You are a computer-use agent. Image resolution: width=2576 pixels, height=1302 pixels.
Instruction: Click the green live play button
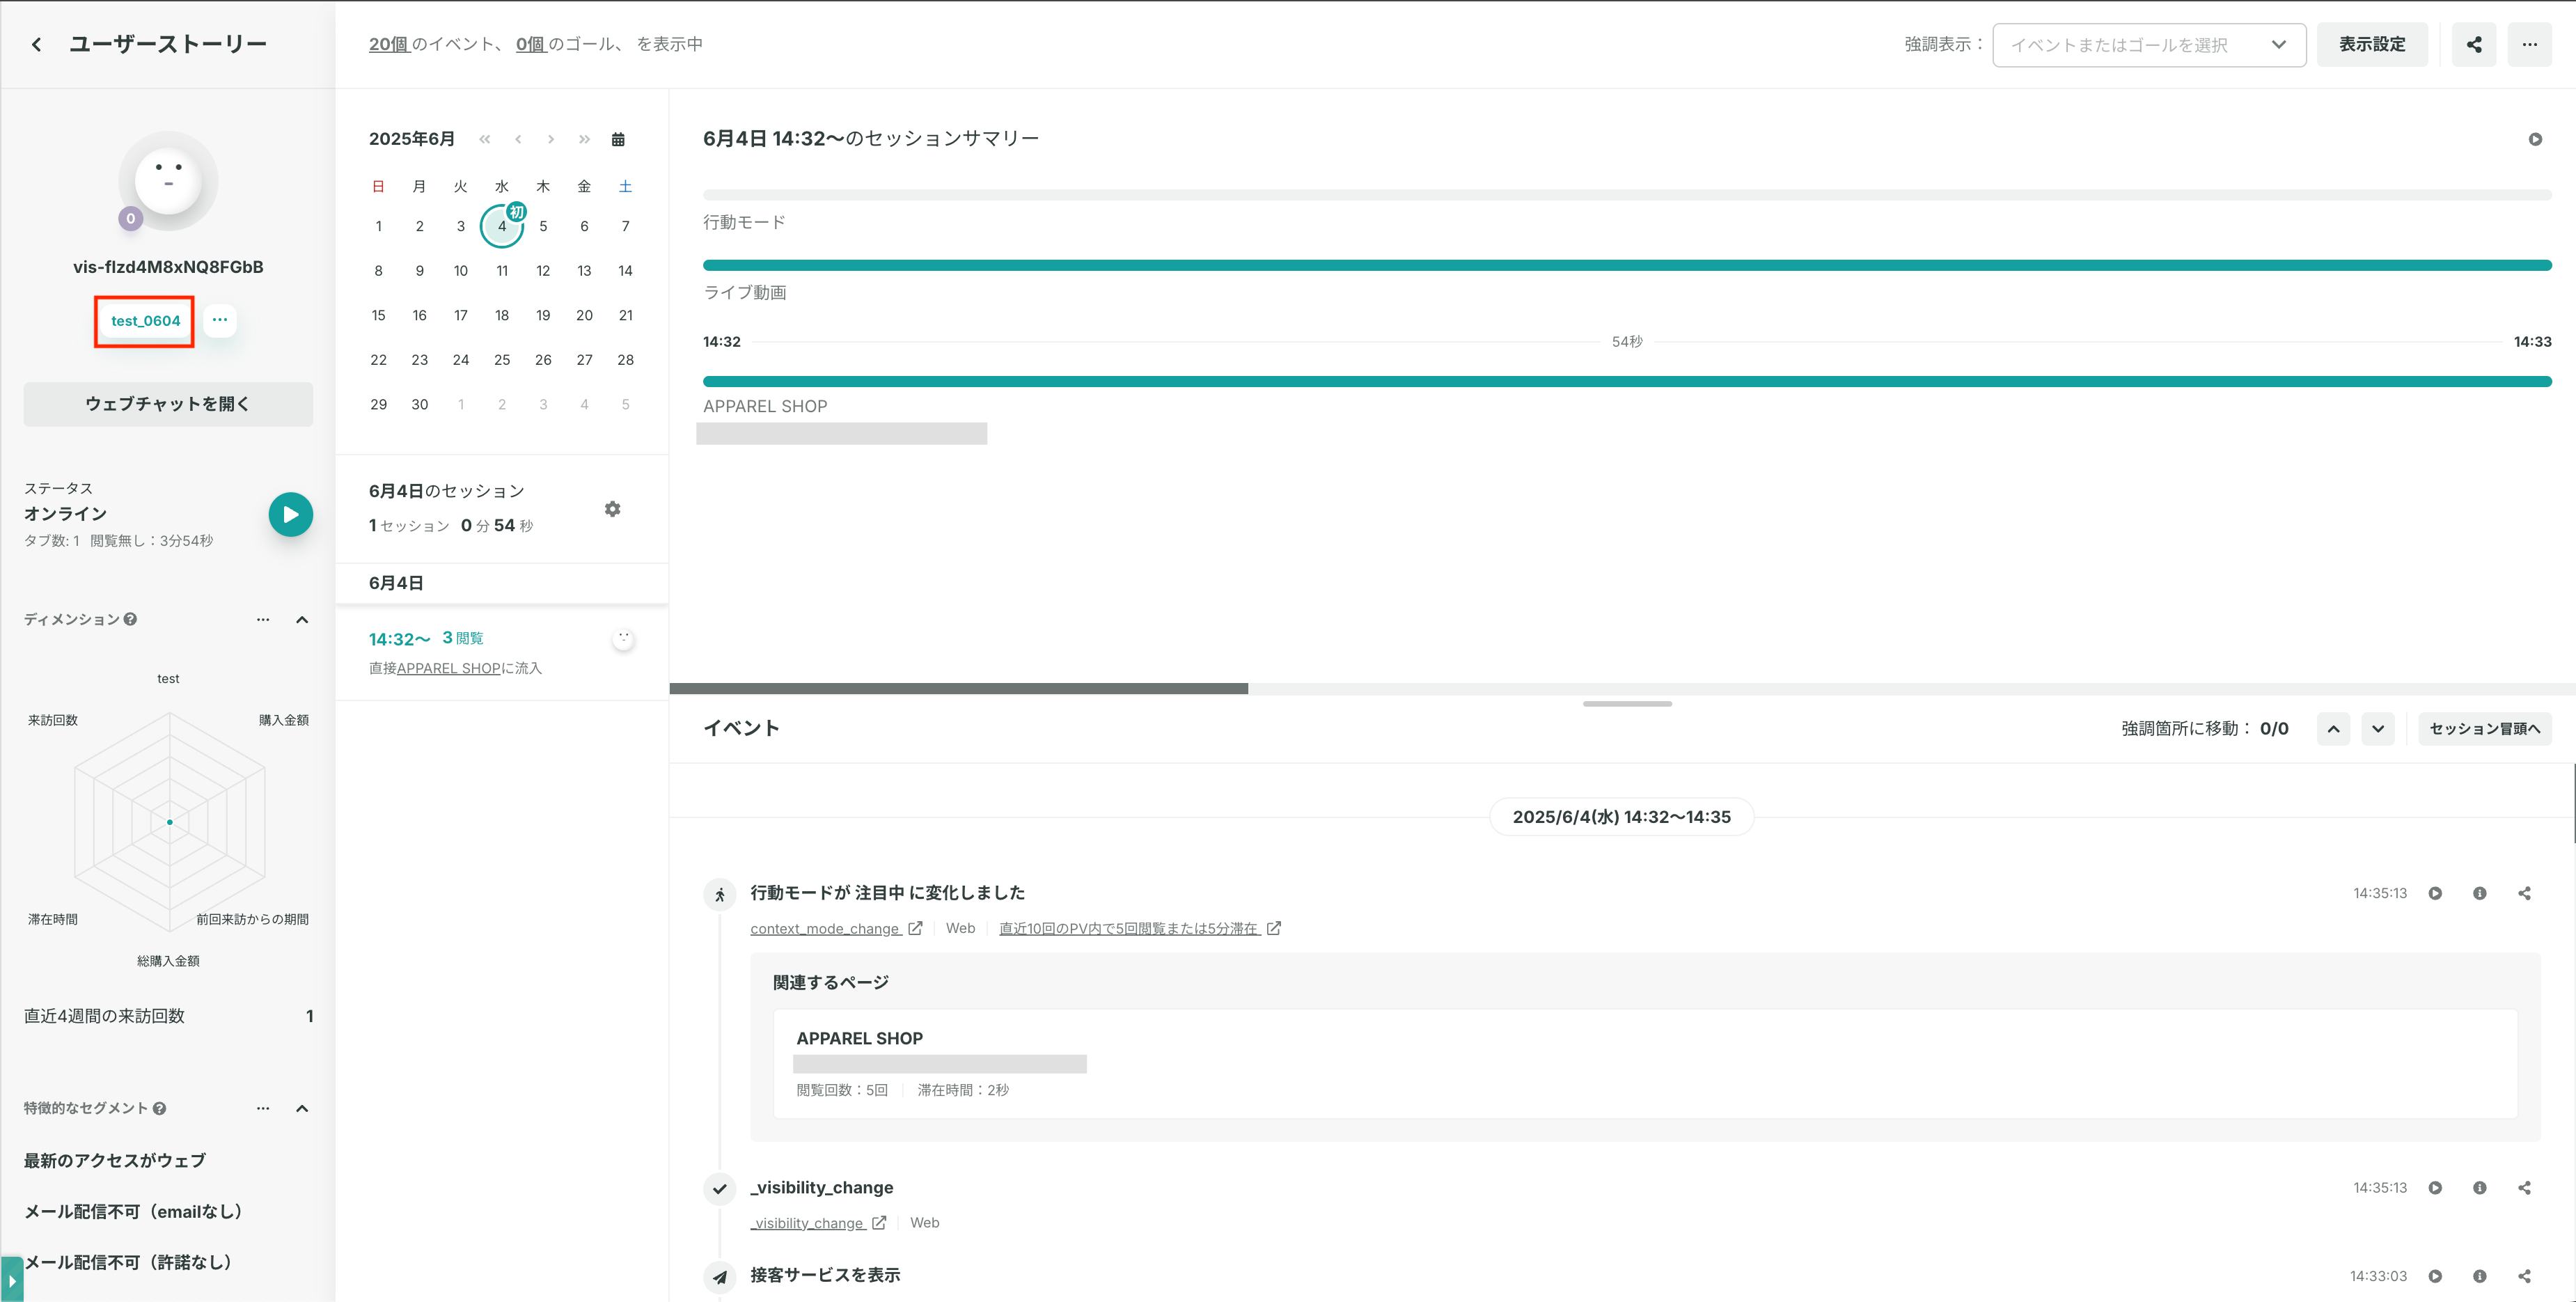tap(291, 514)
